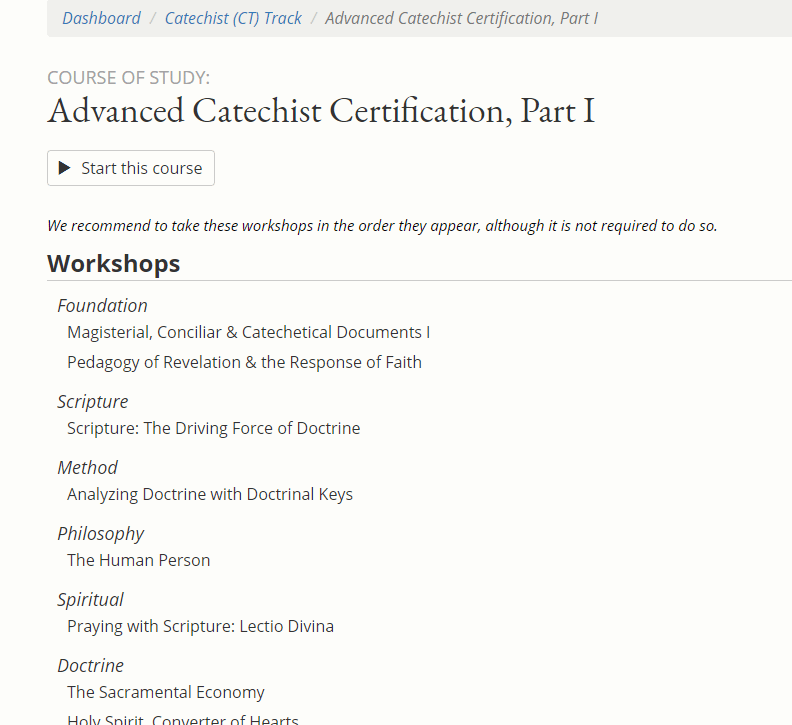The image size is (792, 725).
Task: Click the Spiritual category heading
Action: [x=90, y=600]
